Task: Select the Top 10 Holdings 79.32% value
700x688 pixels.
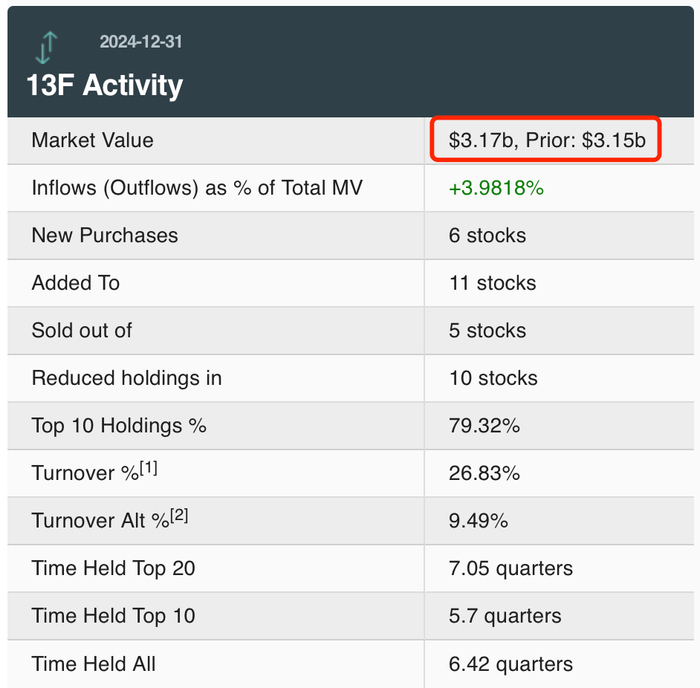Action: (x=484, y=426)
